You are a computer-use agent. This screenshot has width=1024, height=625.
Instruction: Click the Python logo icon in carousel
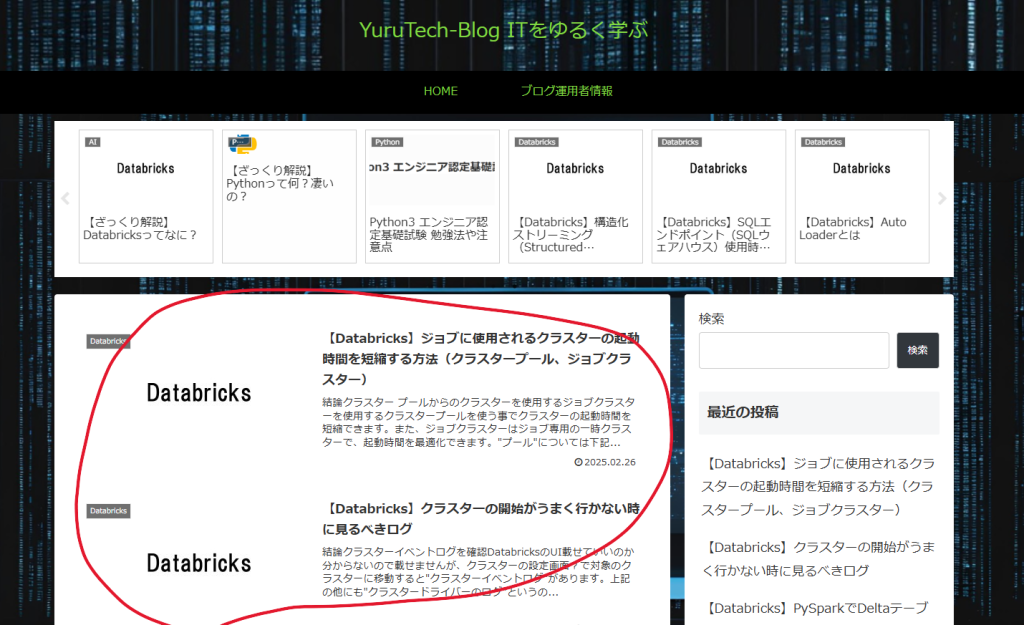[x=242, y=144]
